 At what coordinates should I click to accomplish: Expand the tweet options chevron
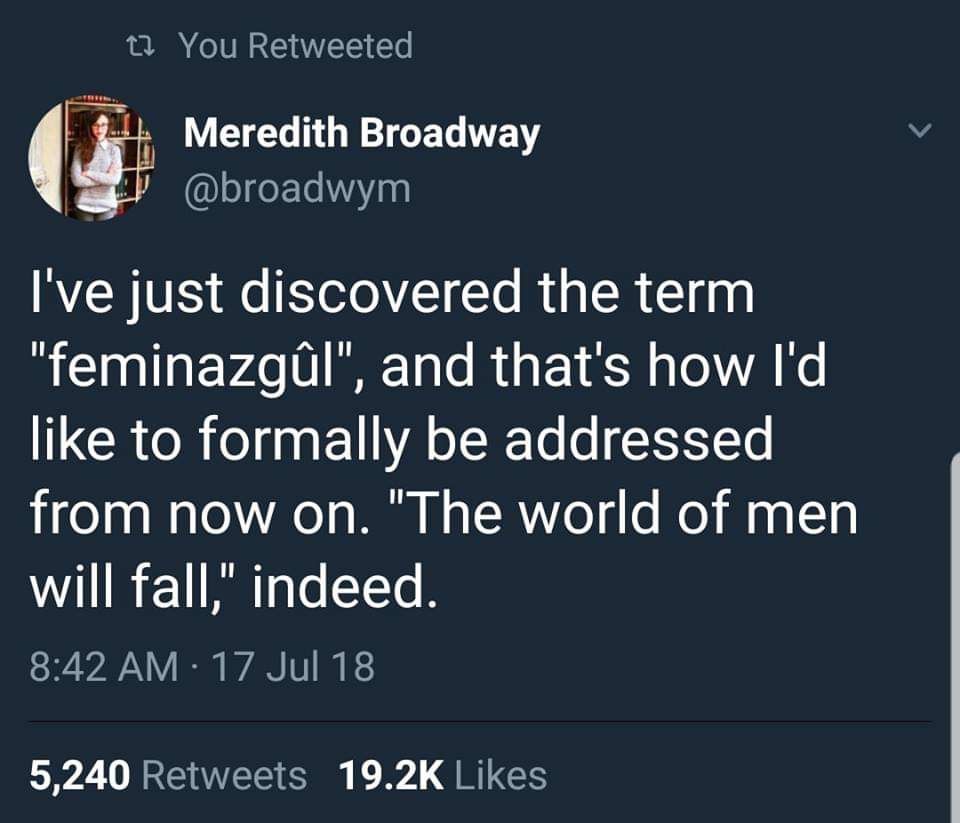coord(923,130)
